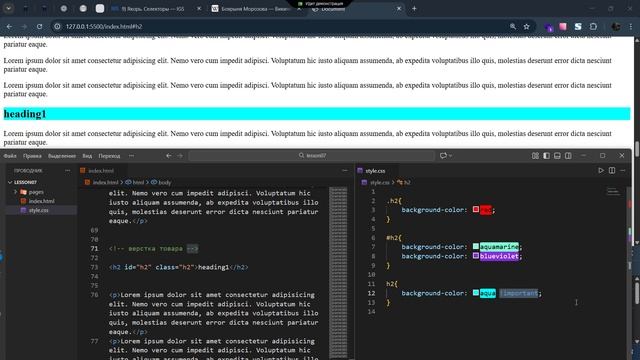640x360 pixels.
Task: Click the browser address bar URL
Action: click(104, 27)
